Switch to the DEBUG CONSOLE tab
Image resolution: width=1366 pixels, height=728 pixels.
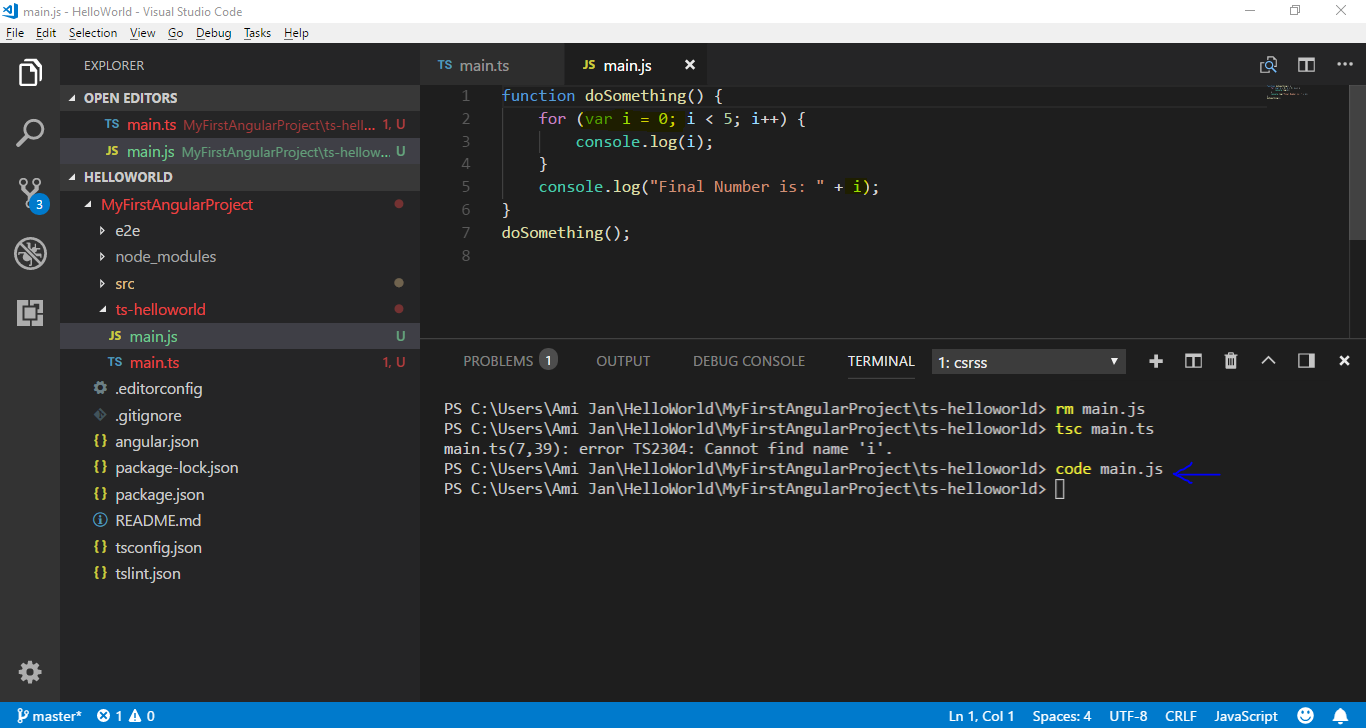click(749, 361)
